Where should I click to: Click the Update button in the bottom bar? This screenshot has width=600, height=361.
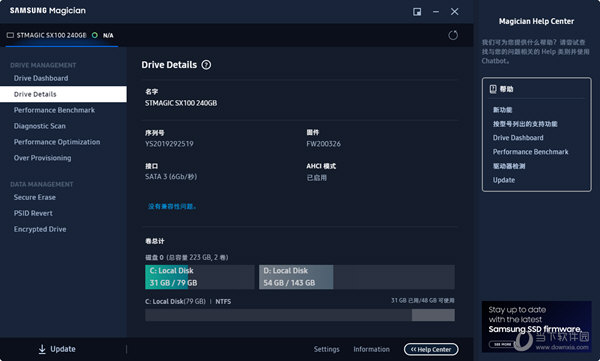tap(57, 349)
